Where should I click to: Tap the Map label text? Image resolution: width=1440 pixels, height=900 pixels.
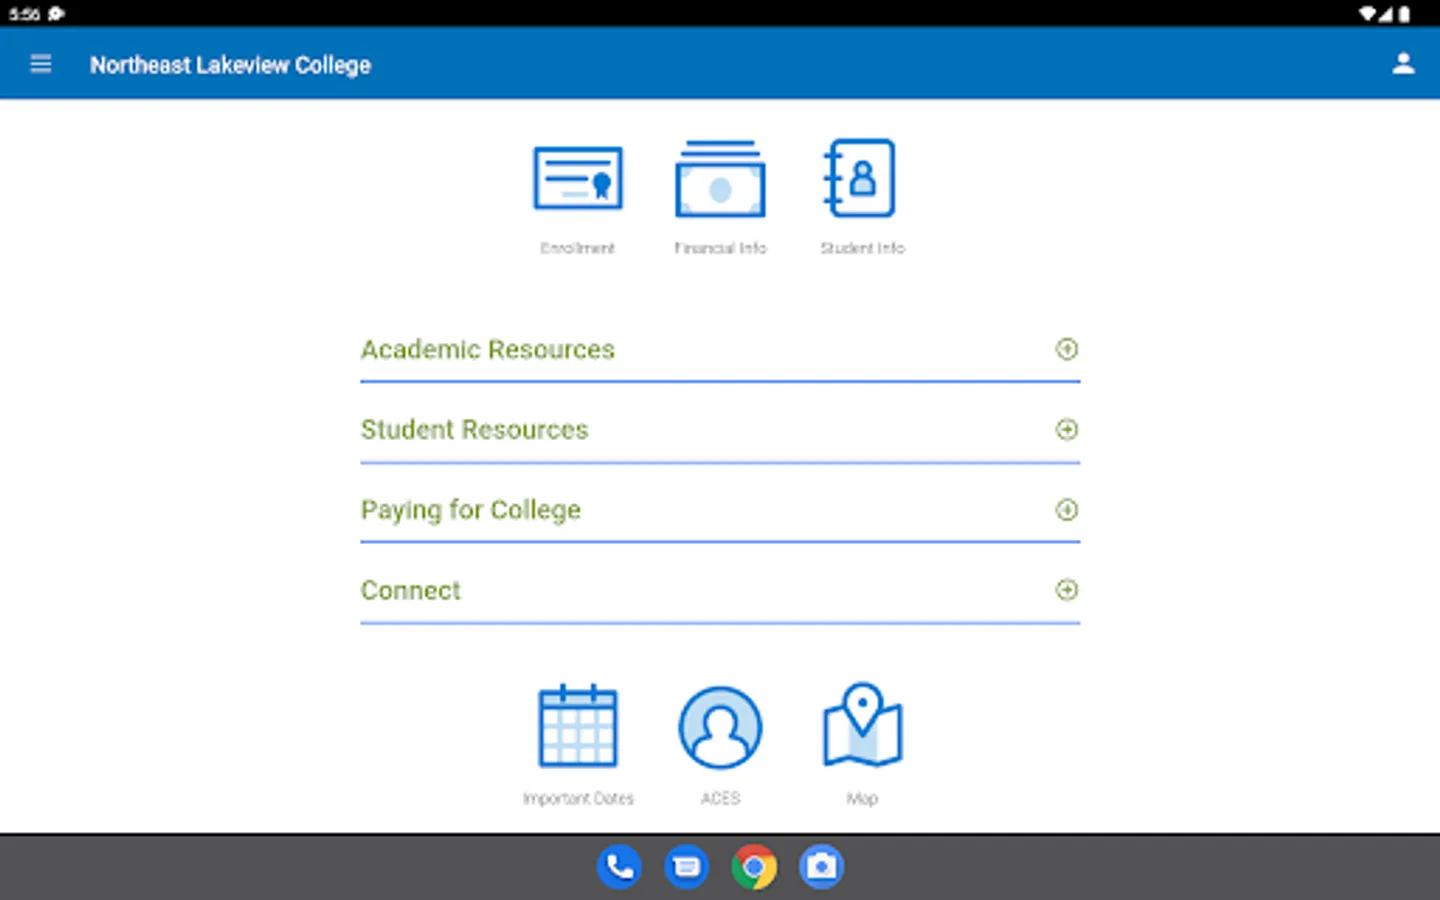(862, 798)
